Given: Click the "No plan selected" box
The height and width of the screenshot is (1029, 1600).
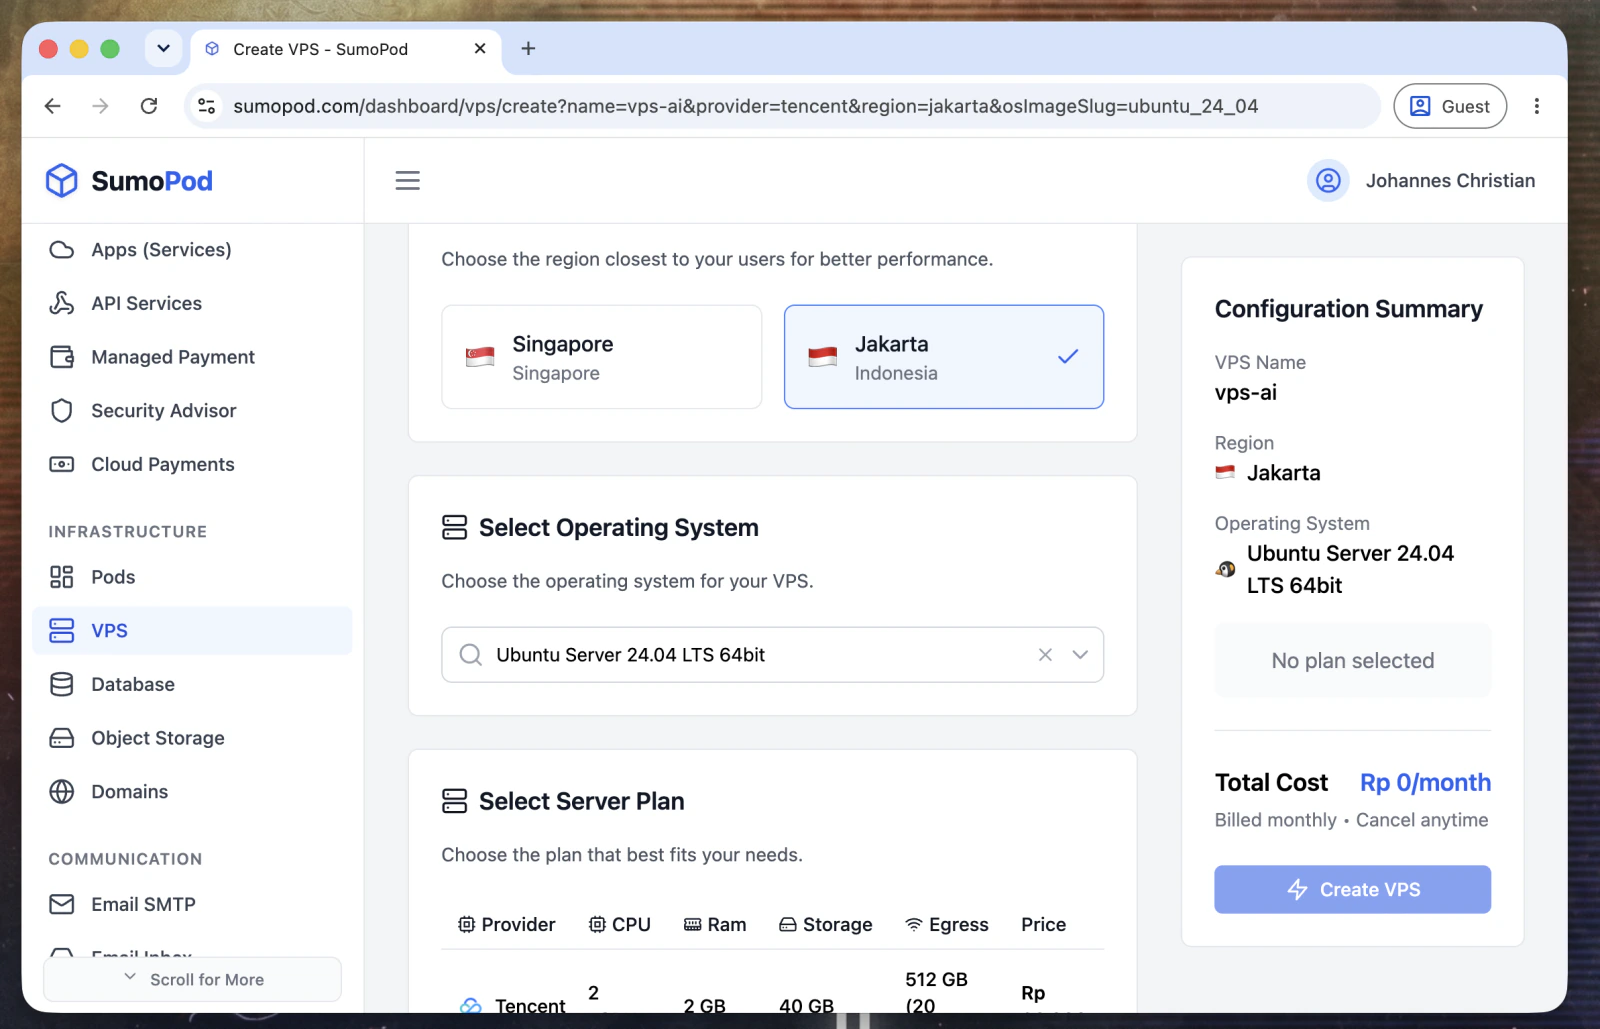Looking at the screenshot, I should [1352, 661].
